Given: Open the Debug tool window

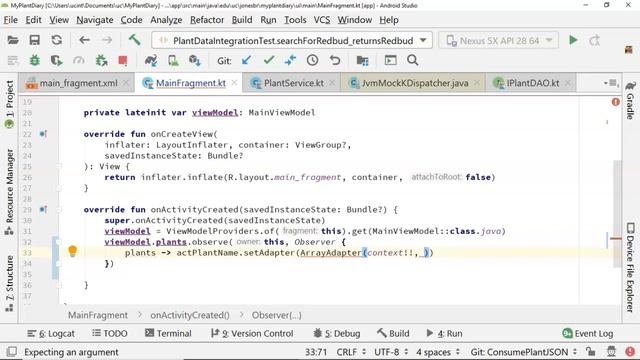Looking at the screenshot, I should [x=337, y=333].
